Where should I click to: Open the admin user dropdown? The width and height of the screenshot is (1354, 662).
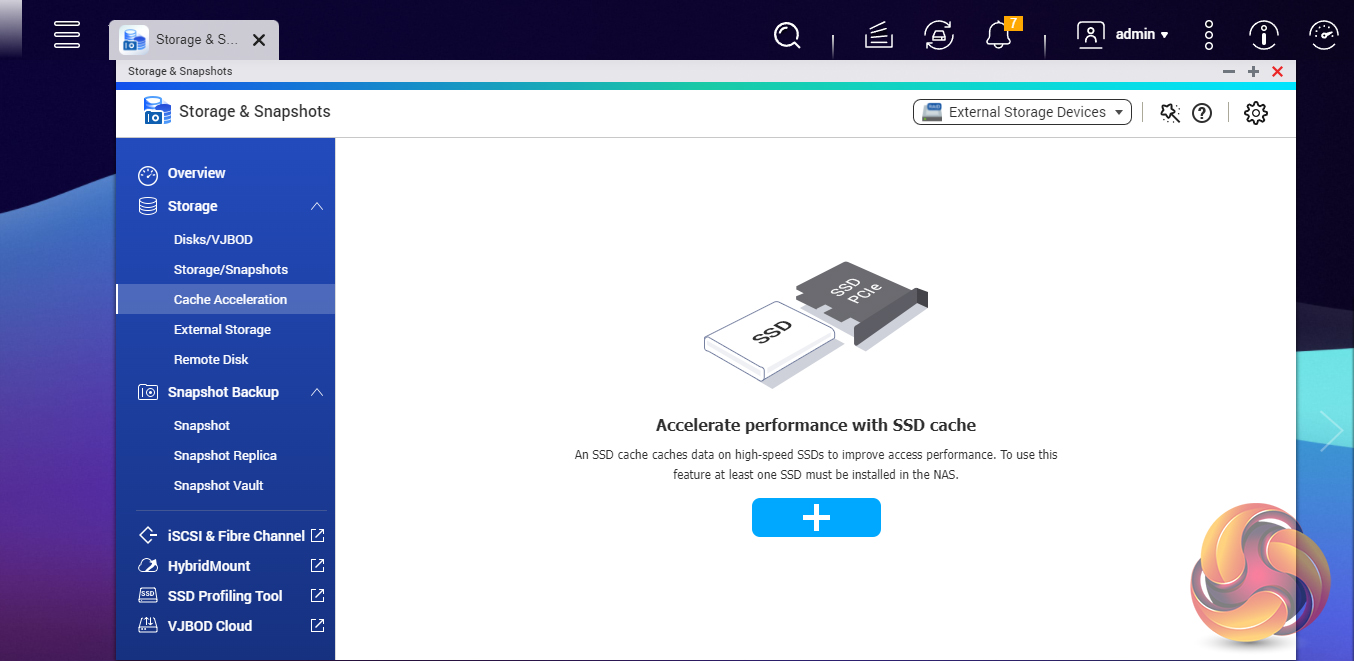pos(1123,35)
